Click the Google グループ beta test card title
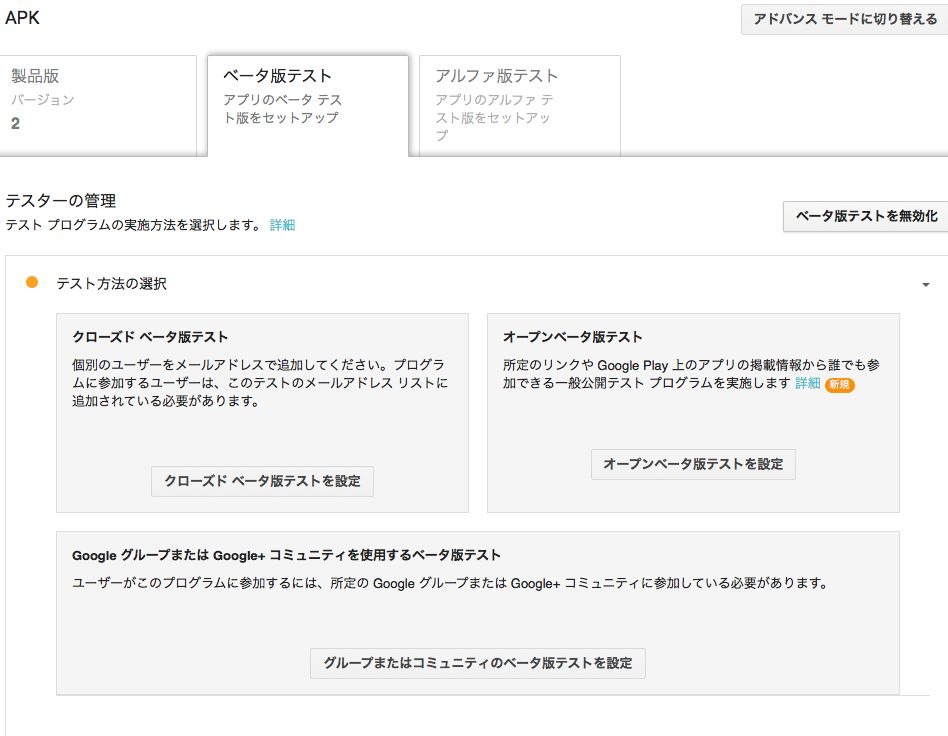 click(x=286, y=555)
